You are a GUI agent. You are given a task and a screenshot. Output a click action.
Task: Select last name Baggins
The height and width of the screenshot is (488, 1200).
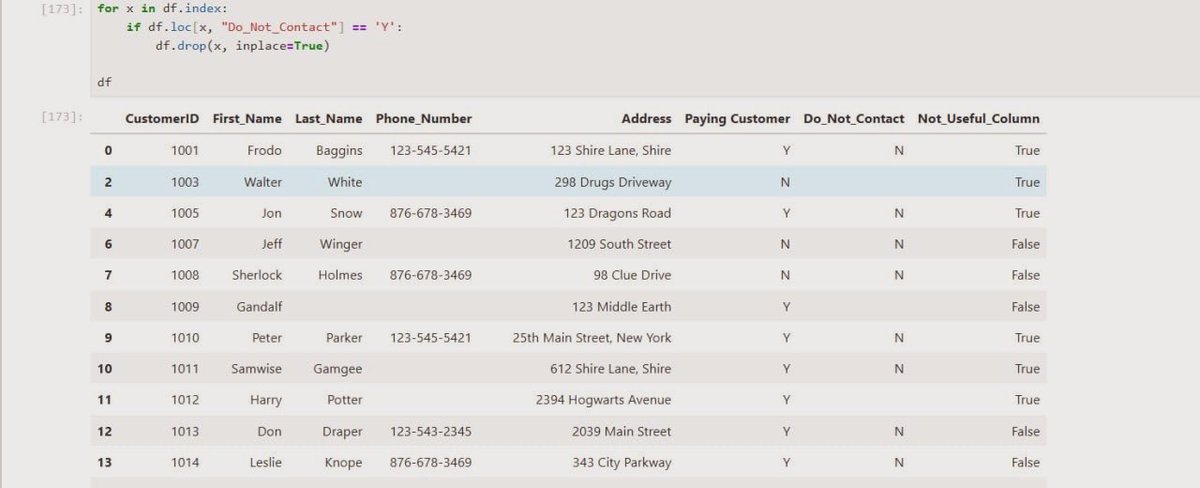[339, 151]
